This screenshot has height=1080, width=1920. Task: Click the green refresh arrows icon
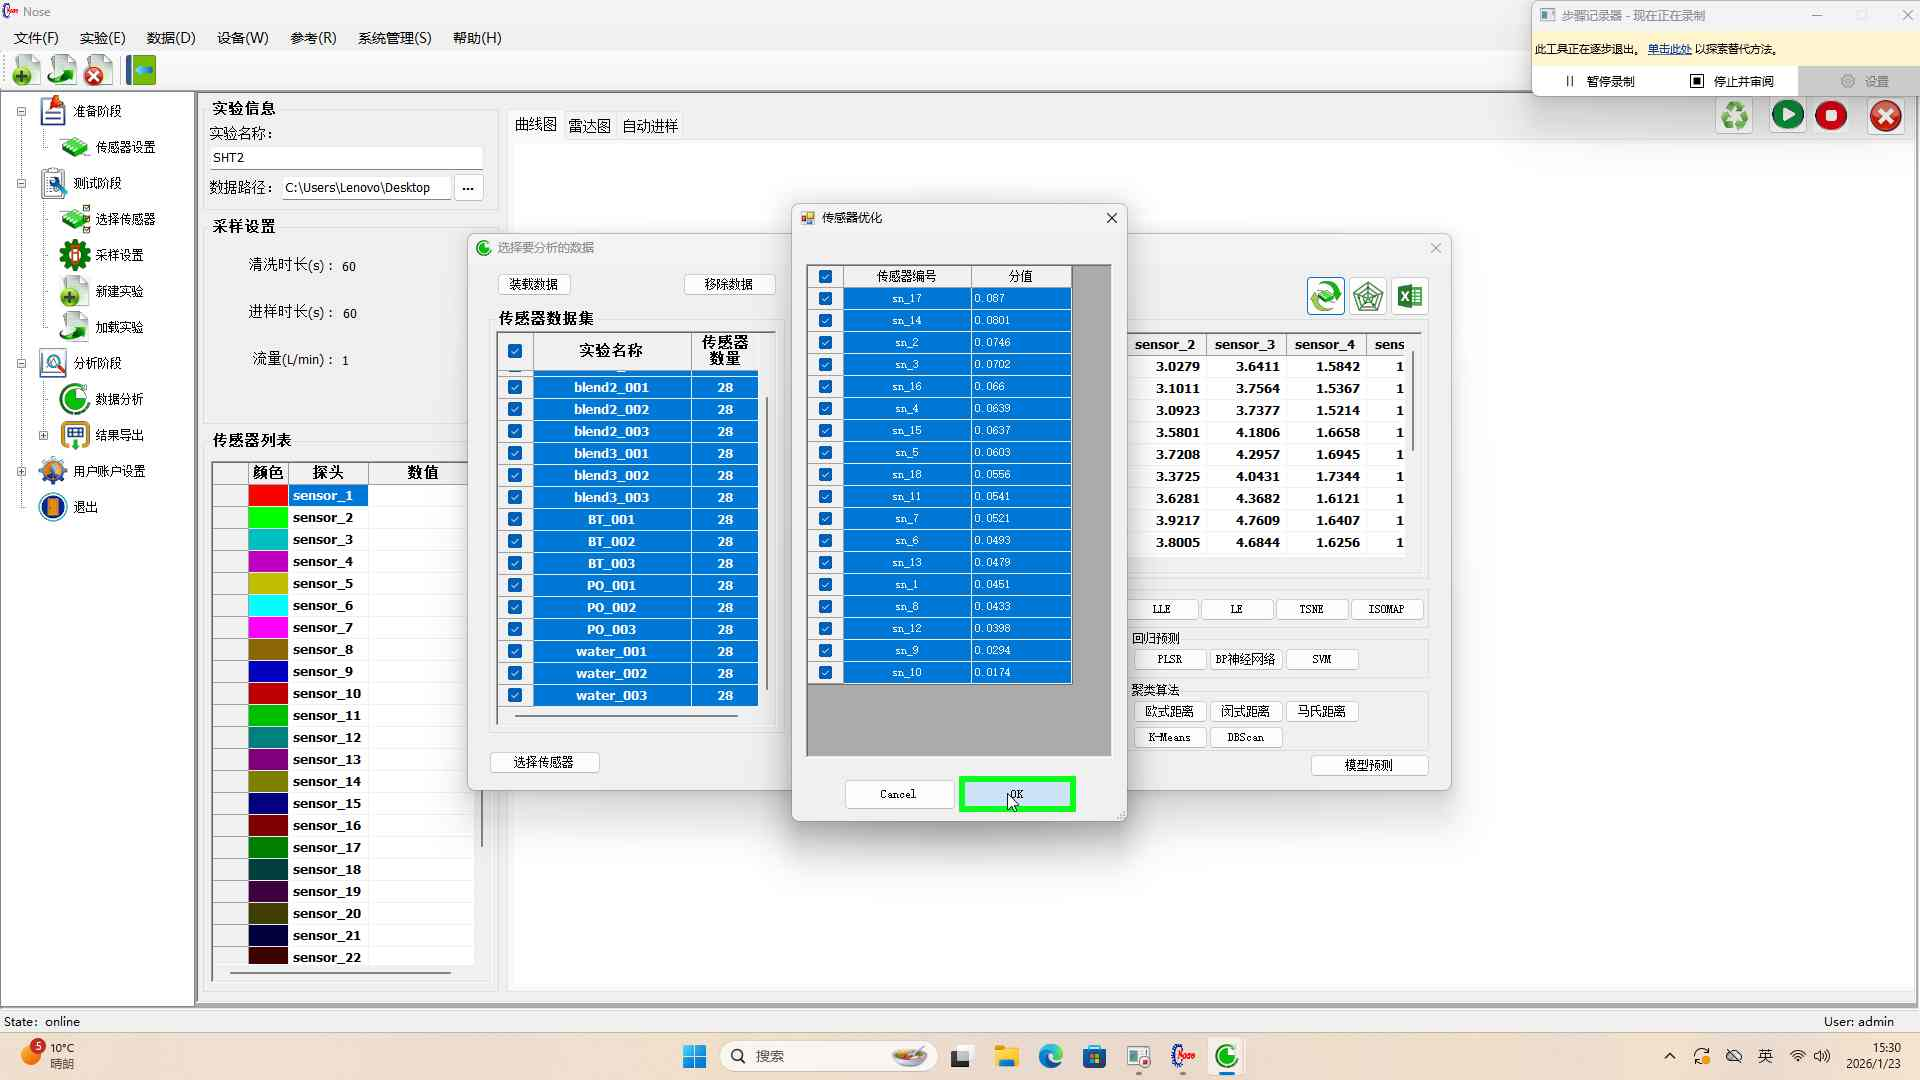point(1325,296)
